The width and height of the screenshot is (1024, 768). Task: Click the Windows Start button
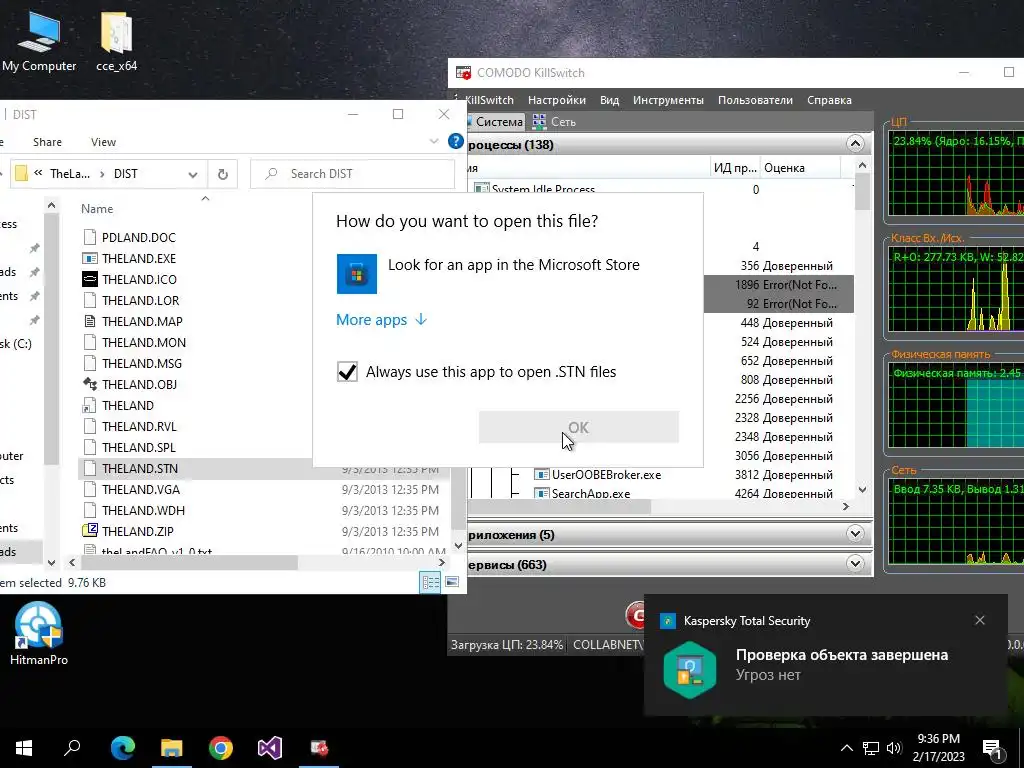(x=24, y=748)
